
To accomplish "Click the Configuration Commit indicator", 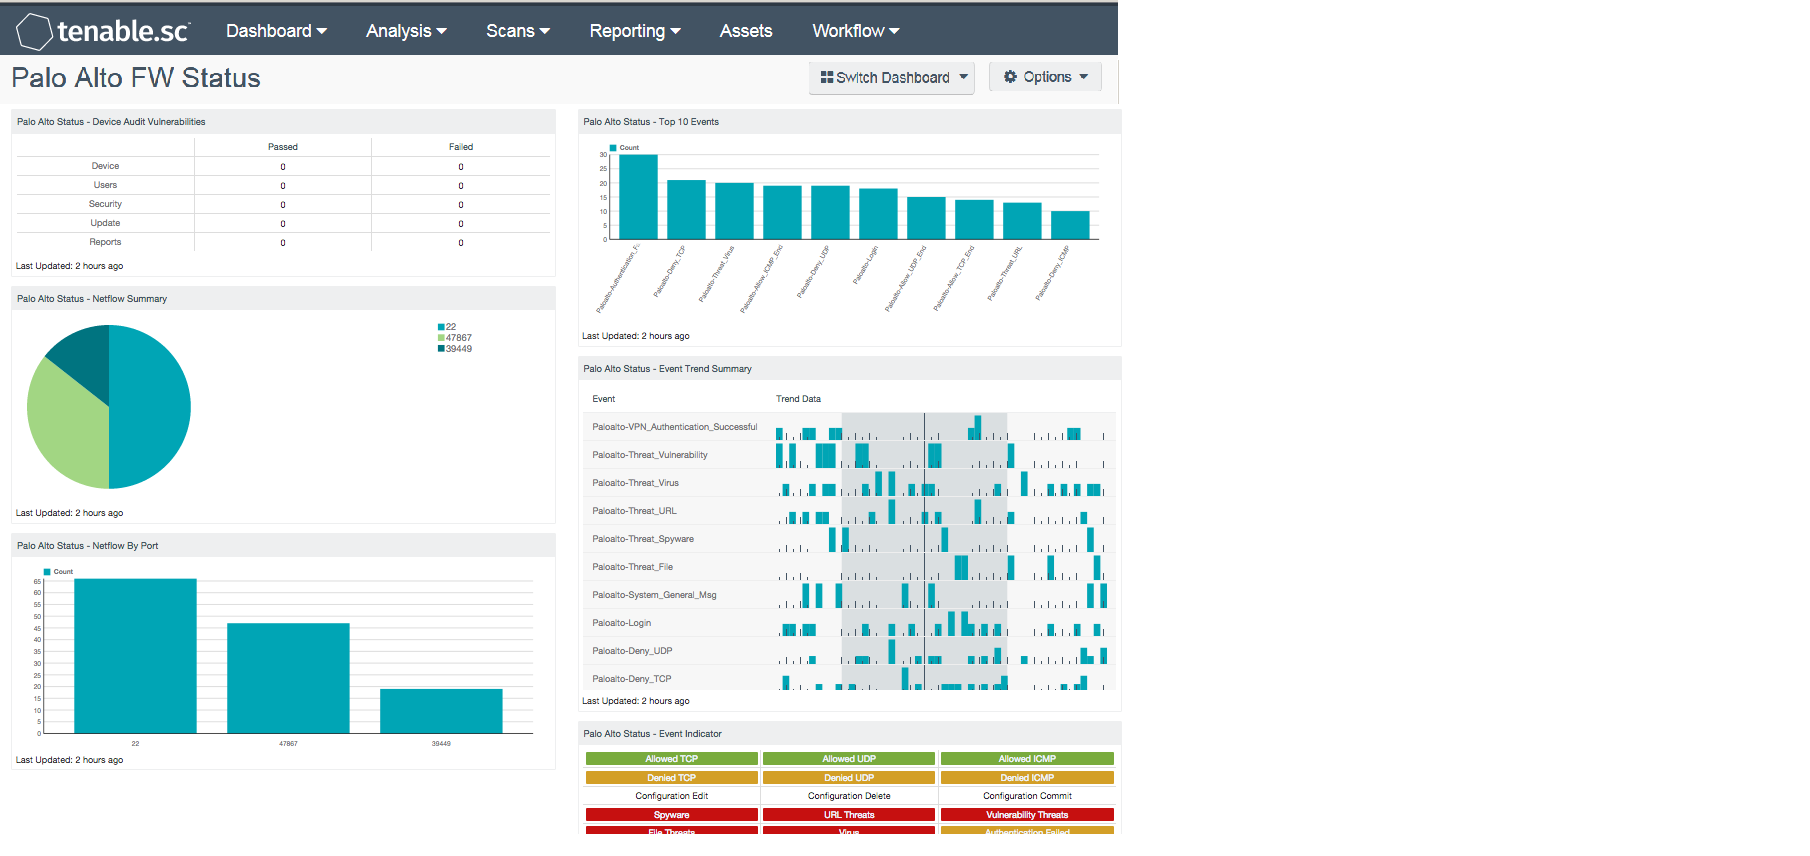I will (x=1027, y=796).
